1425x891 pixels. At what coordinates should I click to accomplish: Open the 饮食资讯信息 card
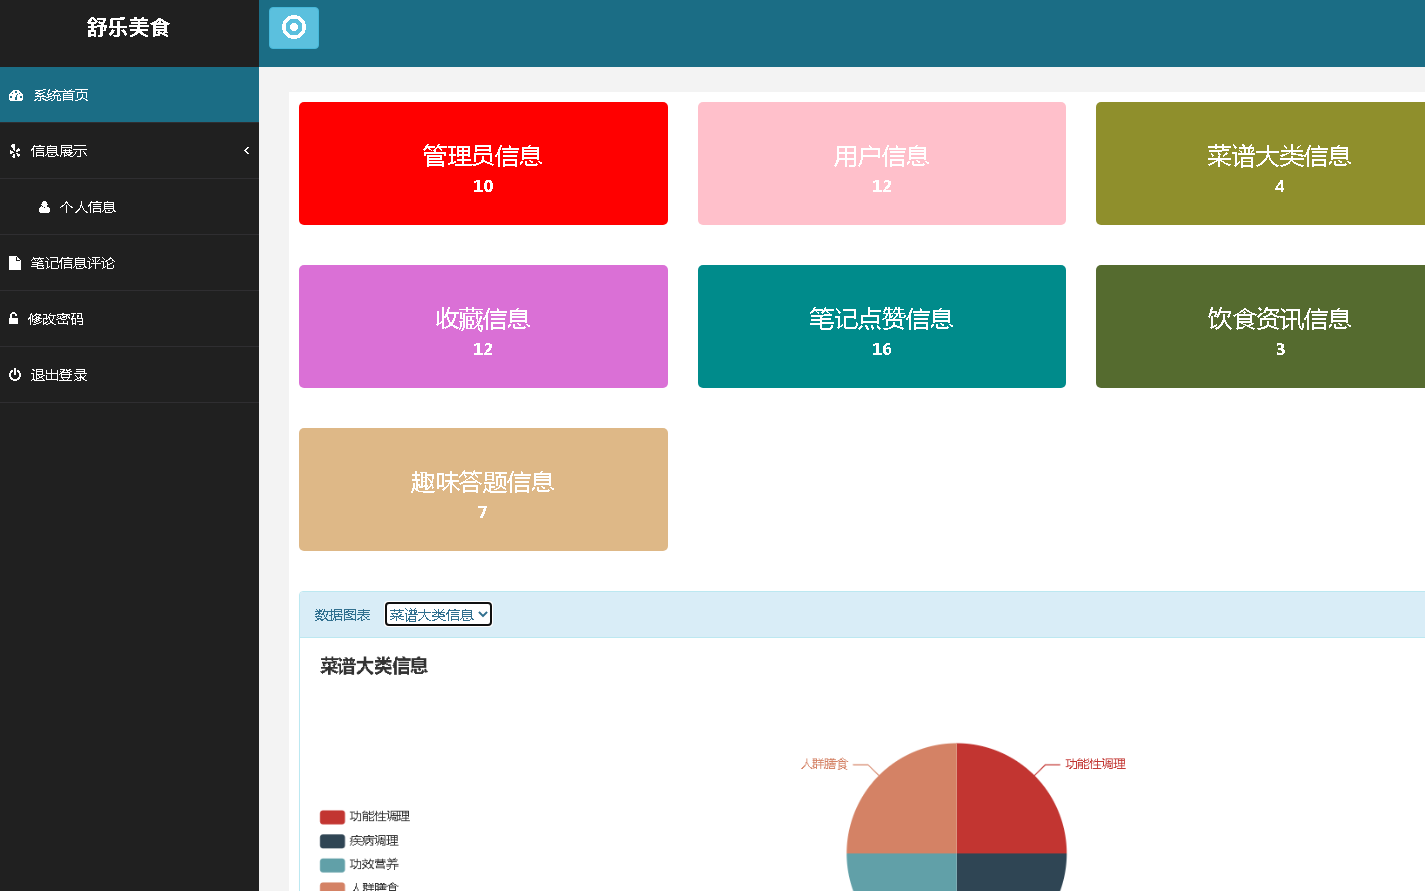pyautogui.click(x=1260, y=327)
